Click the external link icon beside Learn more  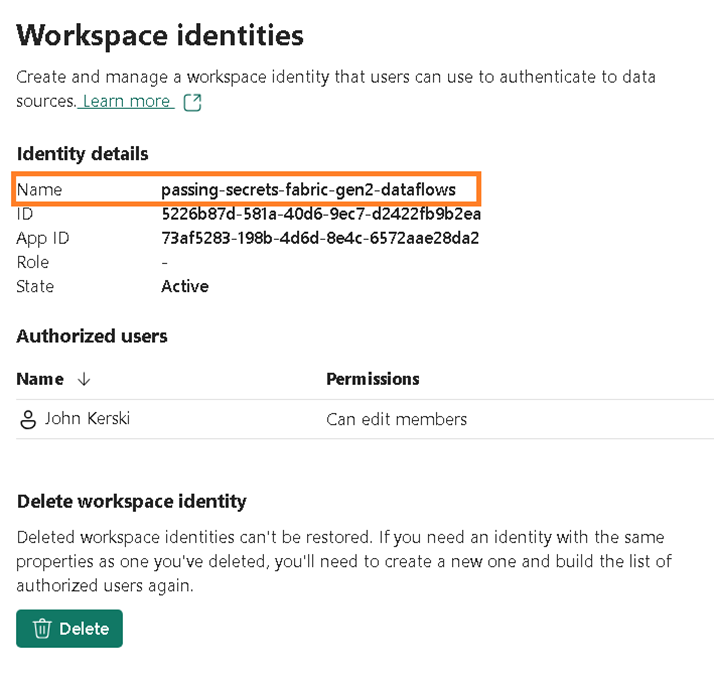192,102
